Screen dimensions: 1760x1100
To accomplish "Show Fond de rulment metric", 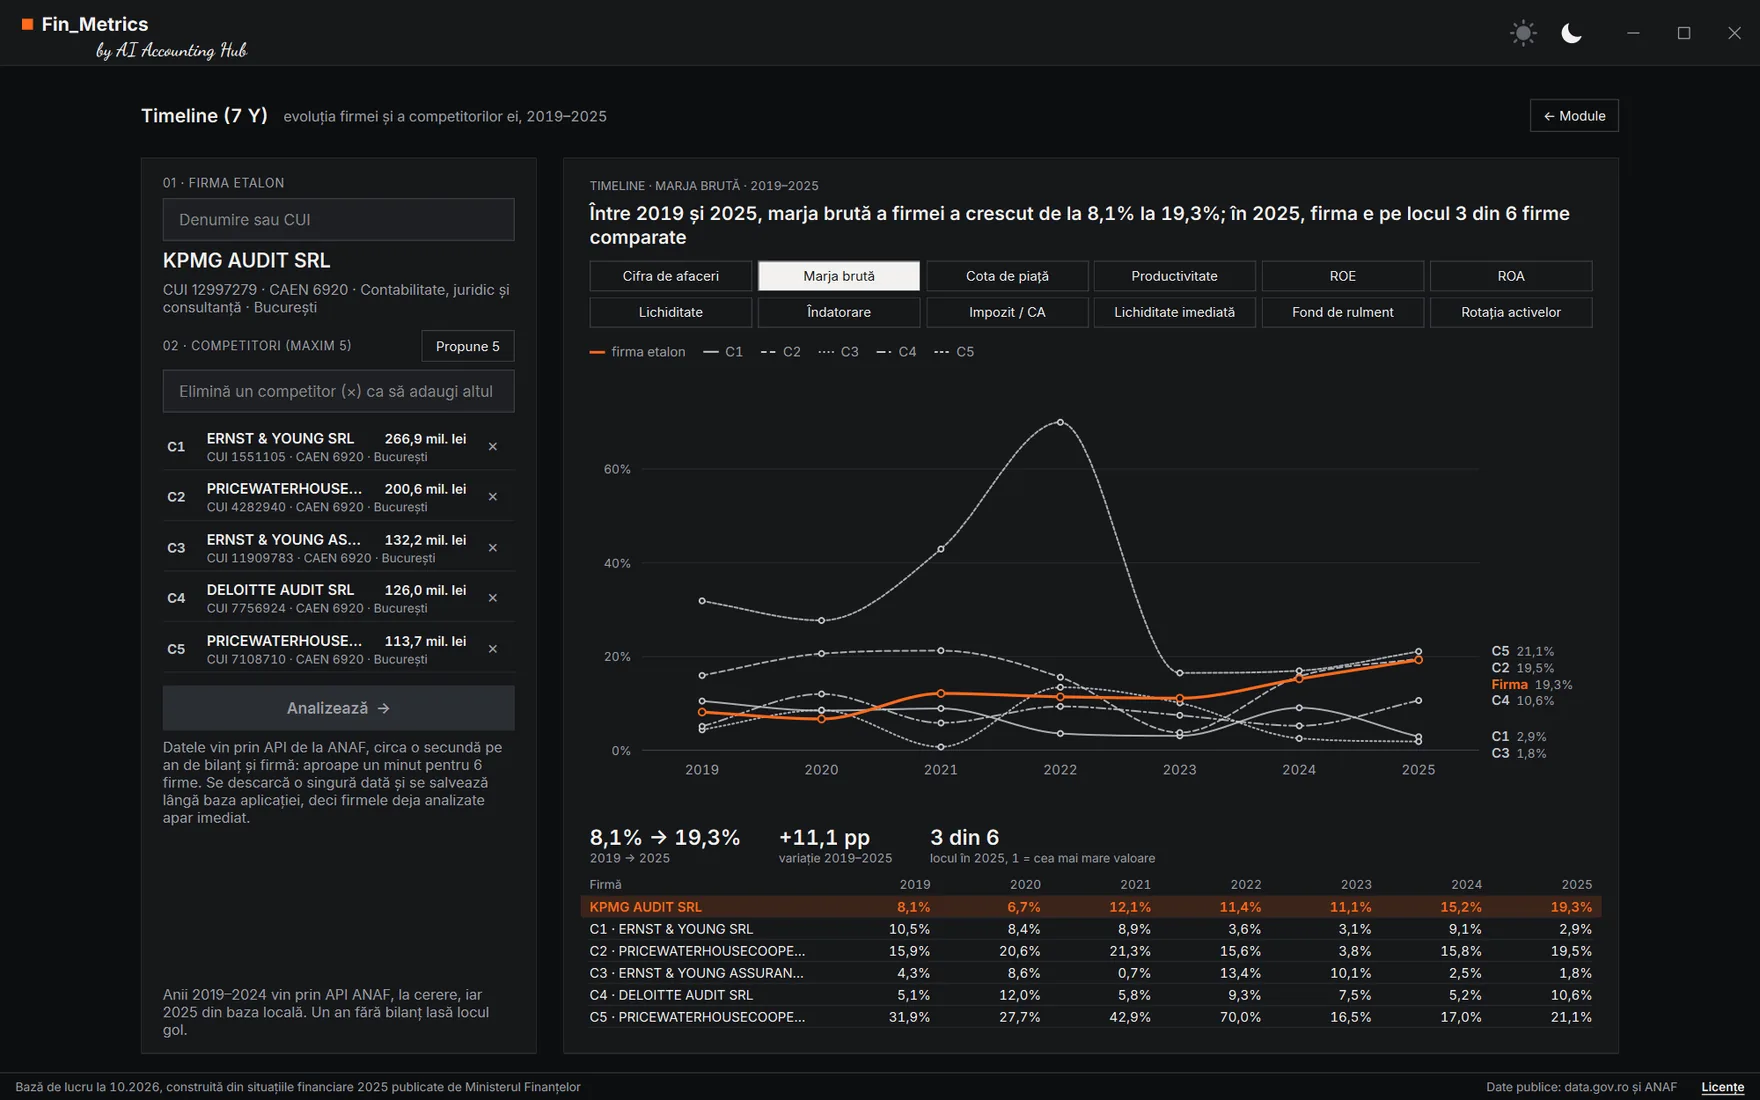I will click(x=1343, y=312).
